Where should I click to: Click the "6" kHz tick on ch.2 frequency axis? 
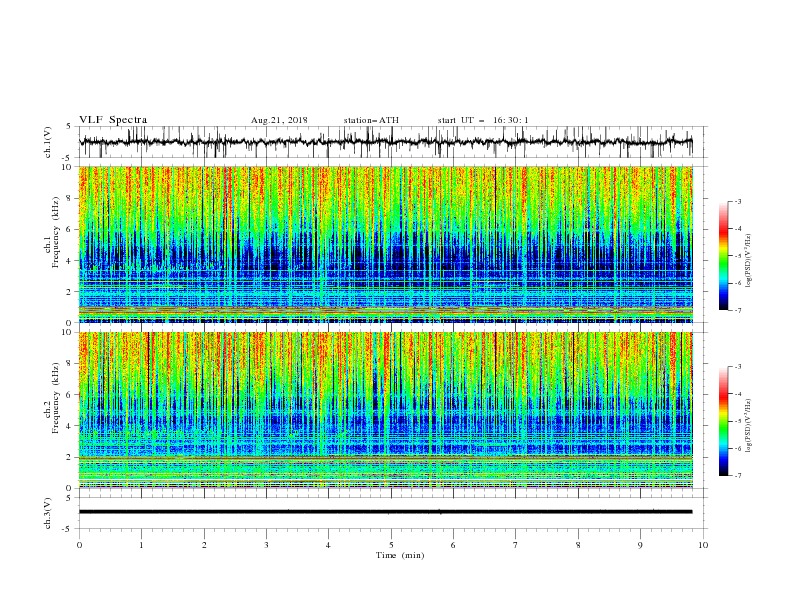[x=70, y=395]
